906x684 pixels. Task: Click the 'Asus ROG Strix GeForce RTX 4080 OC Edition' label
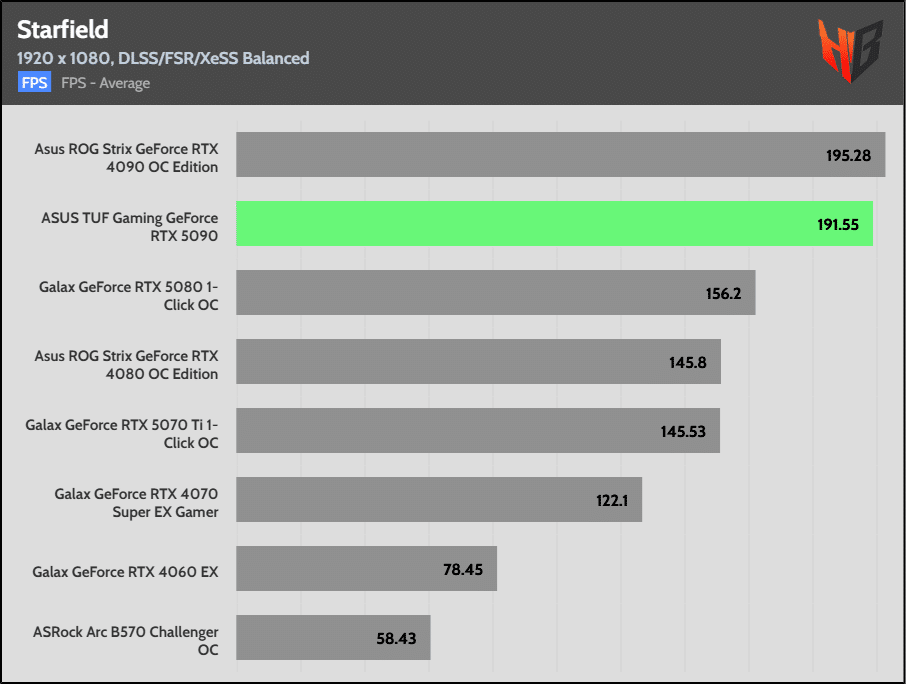127,365
